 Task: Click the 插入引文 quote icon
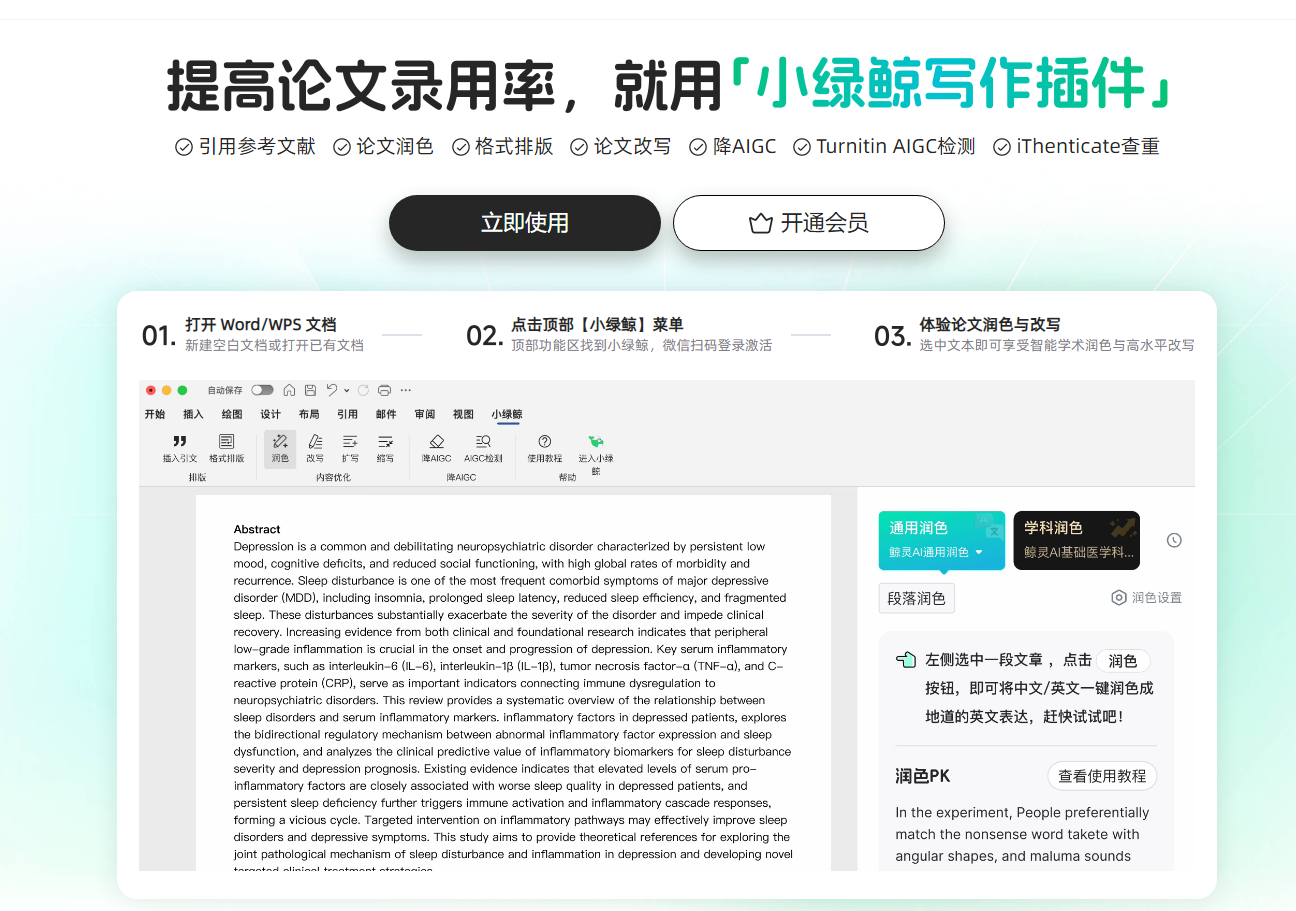(180, 441)
